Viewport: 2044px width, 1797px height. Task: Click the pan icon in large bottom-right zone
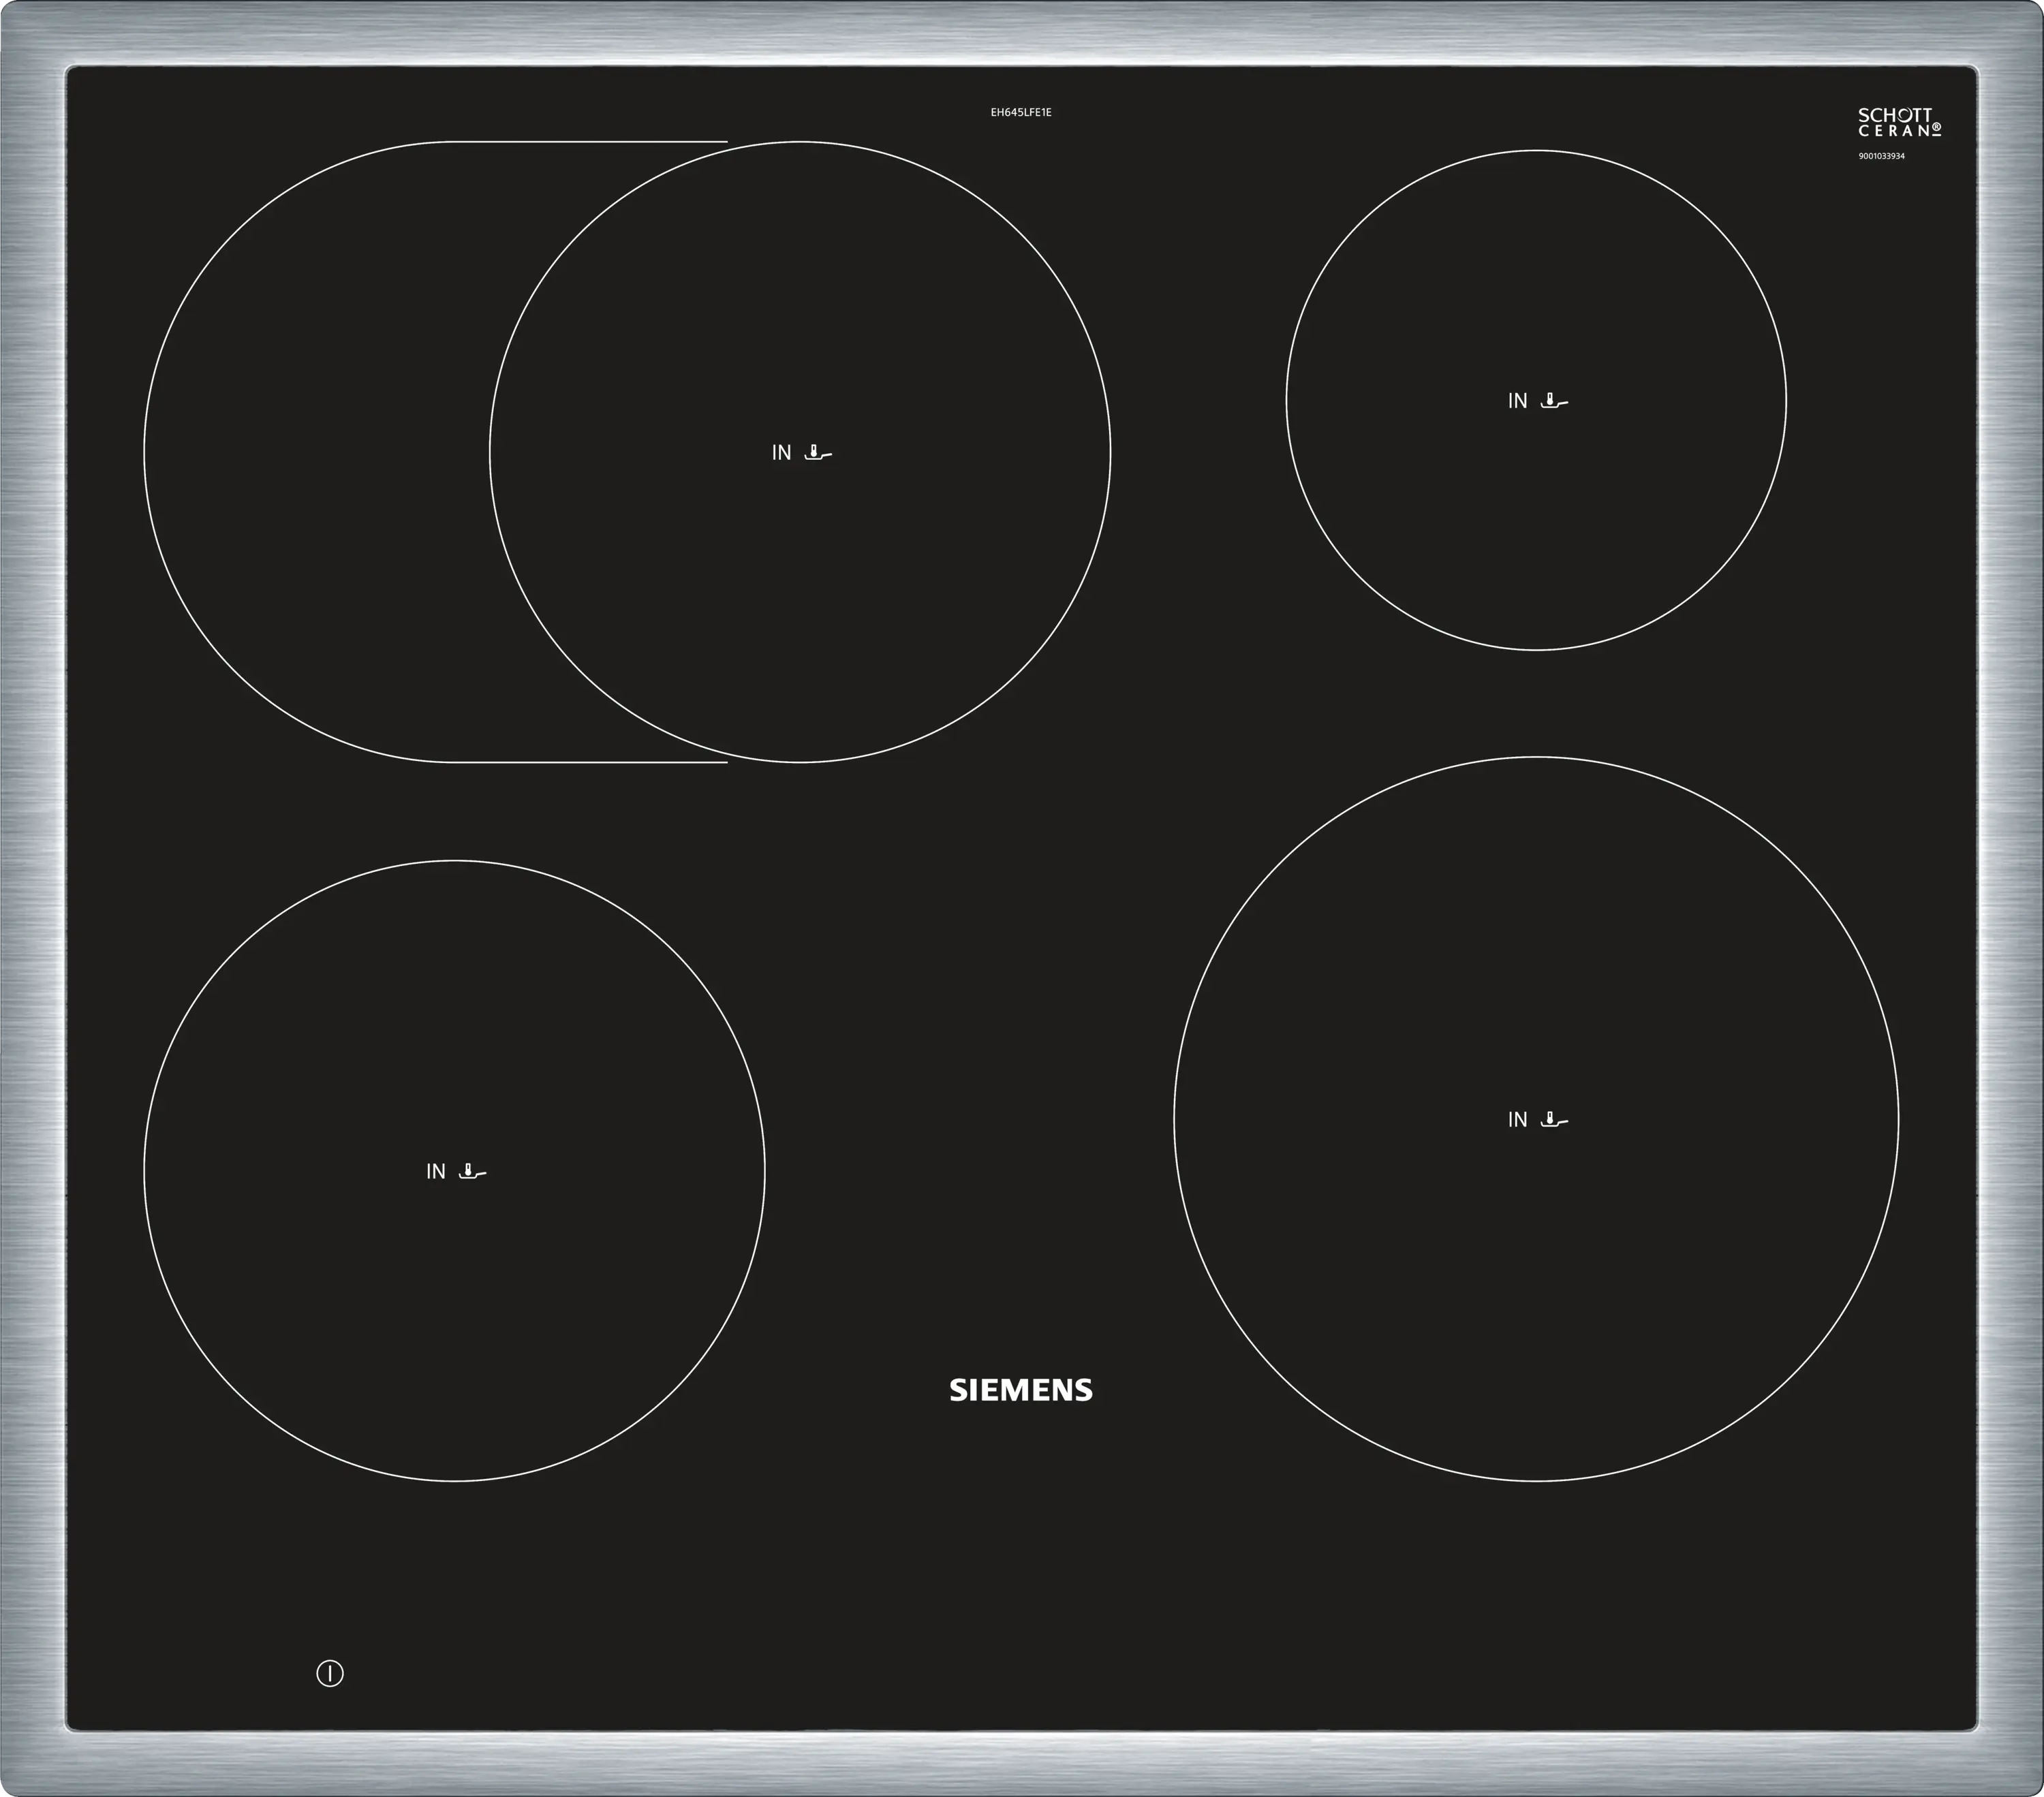tap(1554, 1120)
